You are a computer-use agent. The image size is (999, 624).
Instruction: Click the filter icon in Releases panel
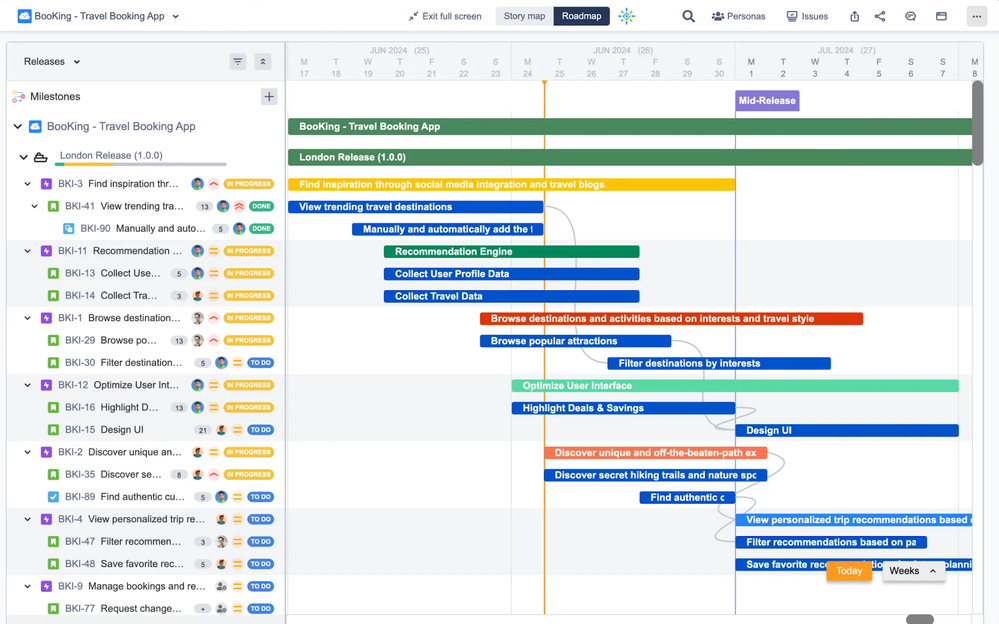(x=238, y=62)
